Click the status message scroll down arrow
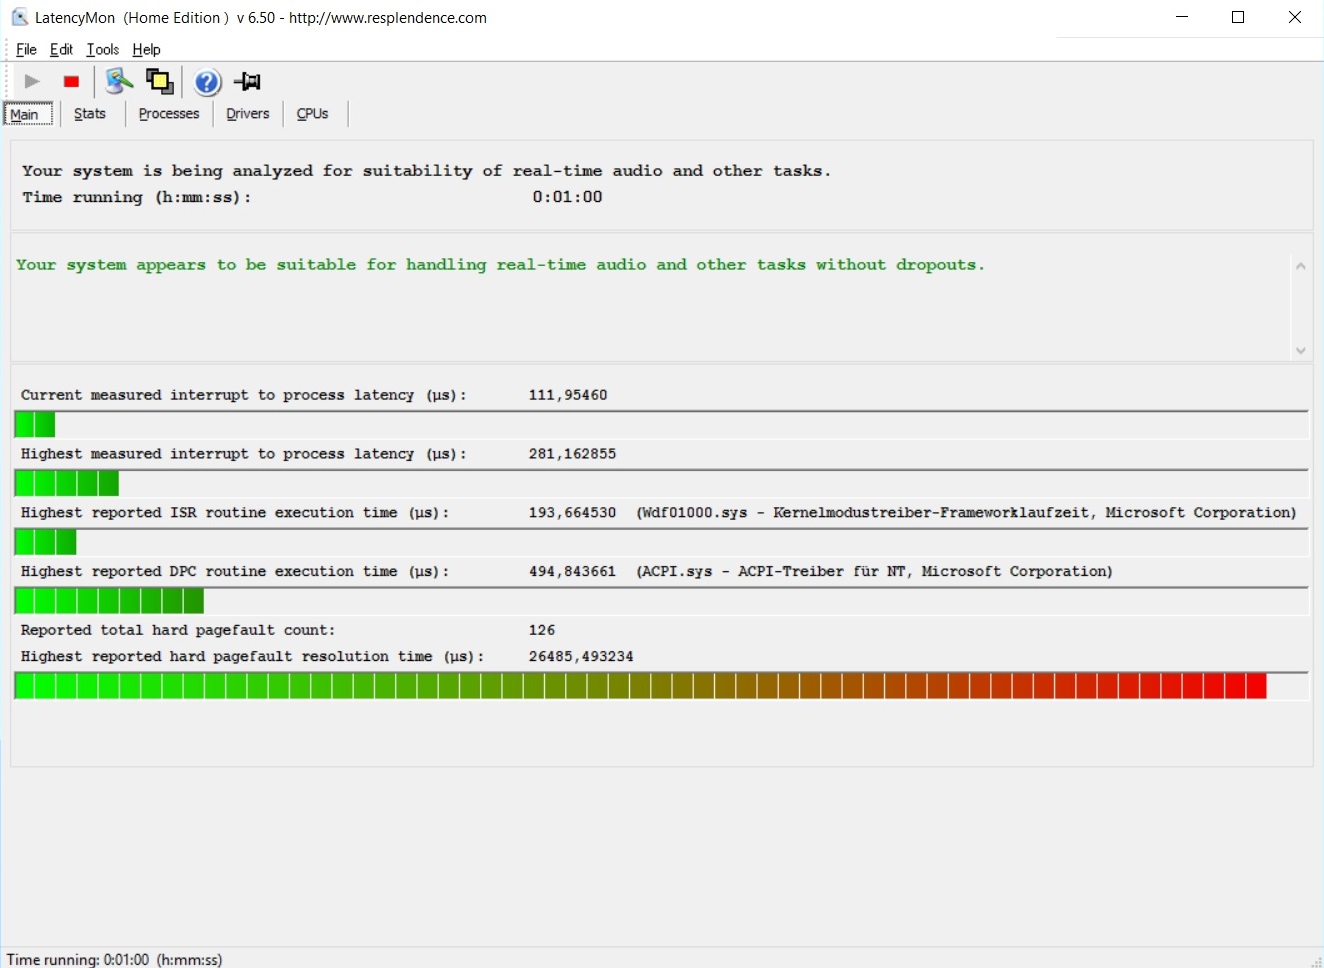Image resolution: width=1324 pixels, height=968 pixels. coord(1300,350)
